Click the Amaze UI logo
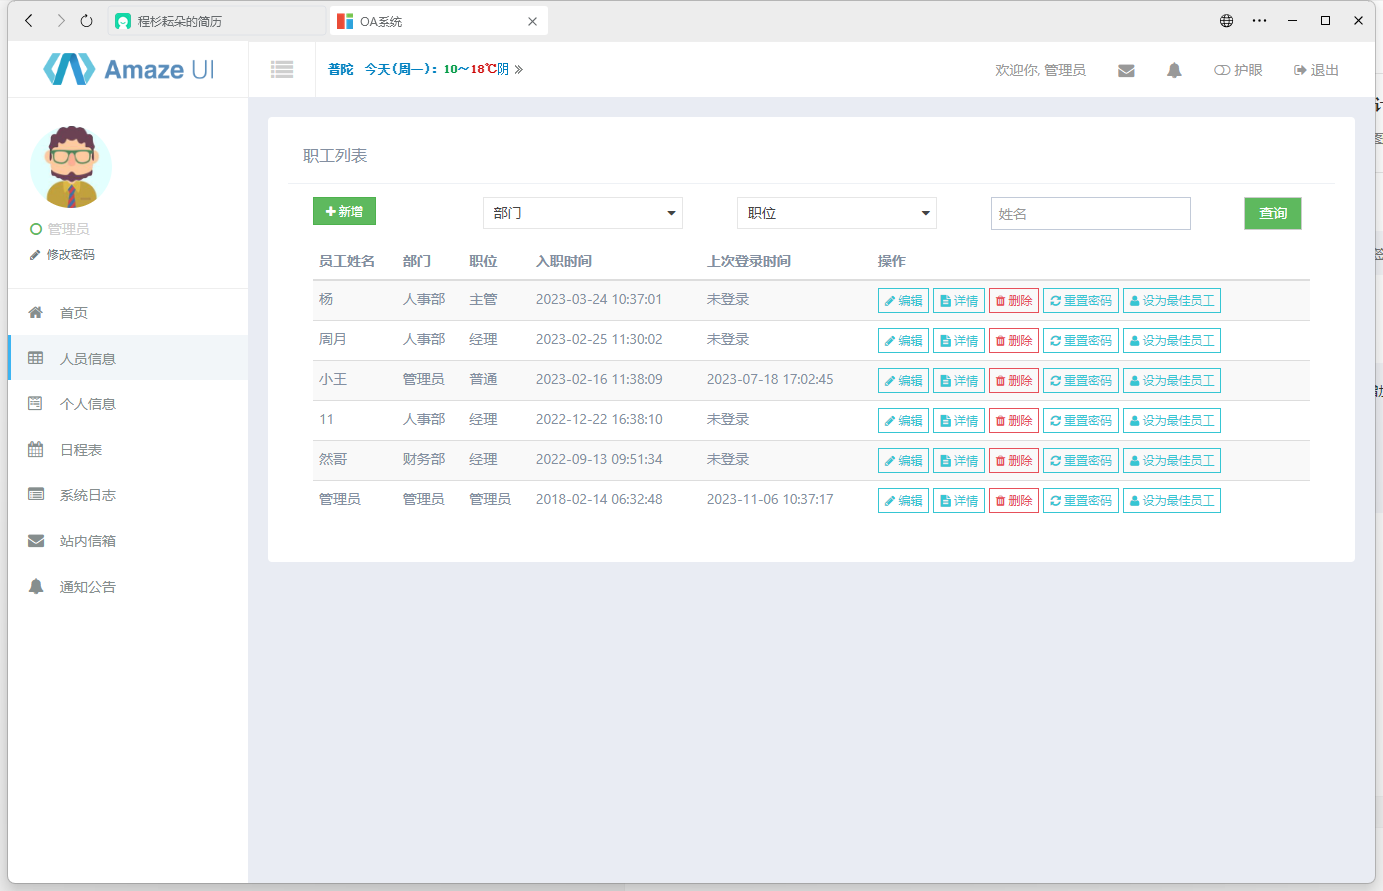Viewport: 1383px width, 891px height. 129,69
